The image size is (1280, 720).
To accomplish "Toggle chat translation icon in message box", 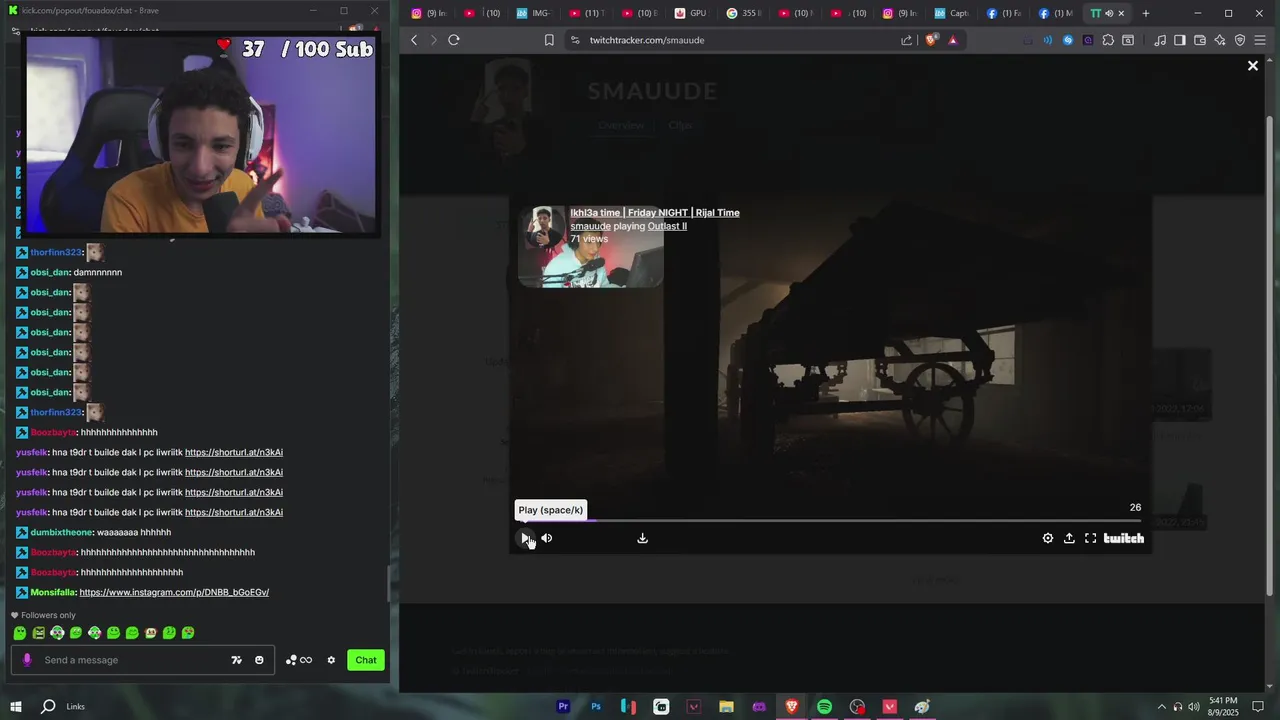I will pyautogui.click(x=237, y=660).
